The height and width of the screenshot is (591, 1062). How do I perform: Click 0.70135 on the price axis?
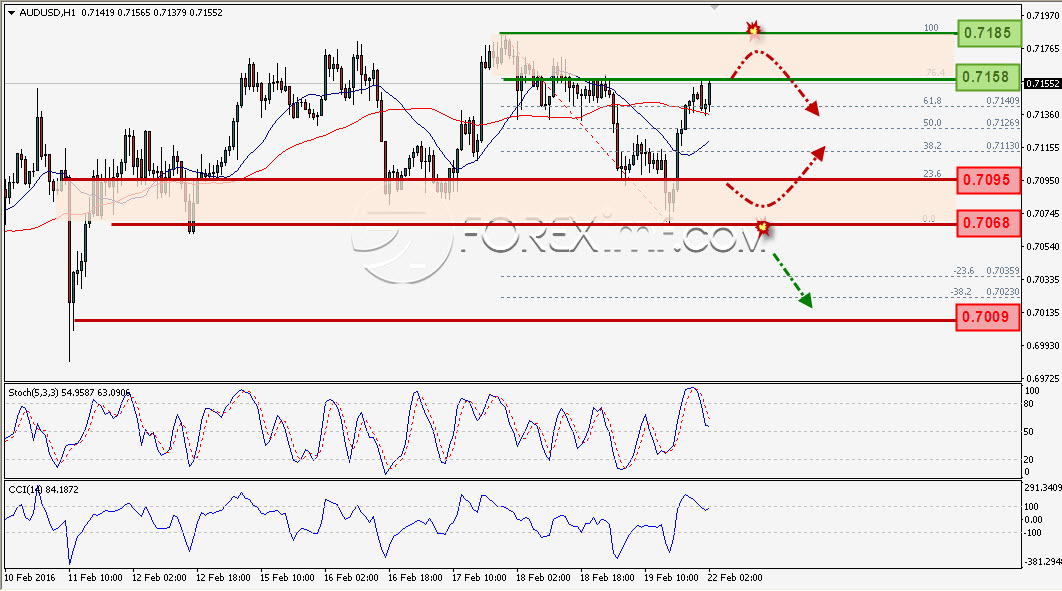1043,313
